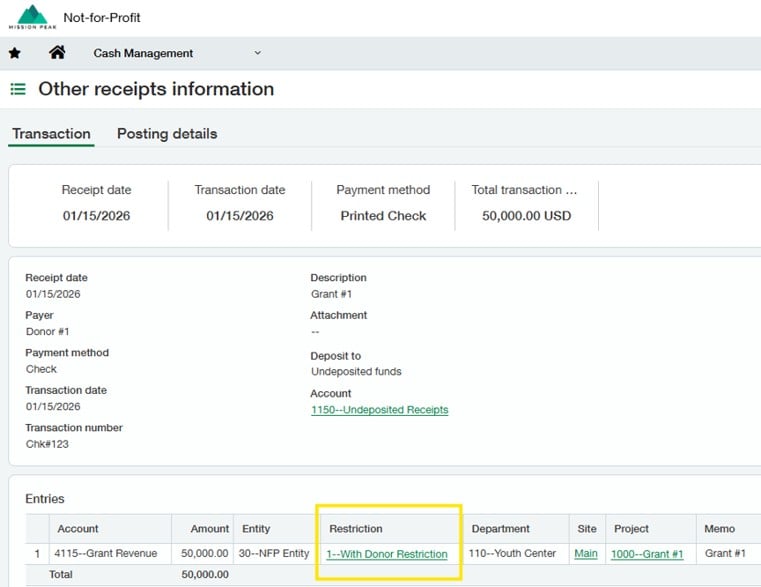Switch to the Transaction tab
Image resolution: width=761 pixels, height=587 pixels.
pyautogui.click(x=51, y=134)
